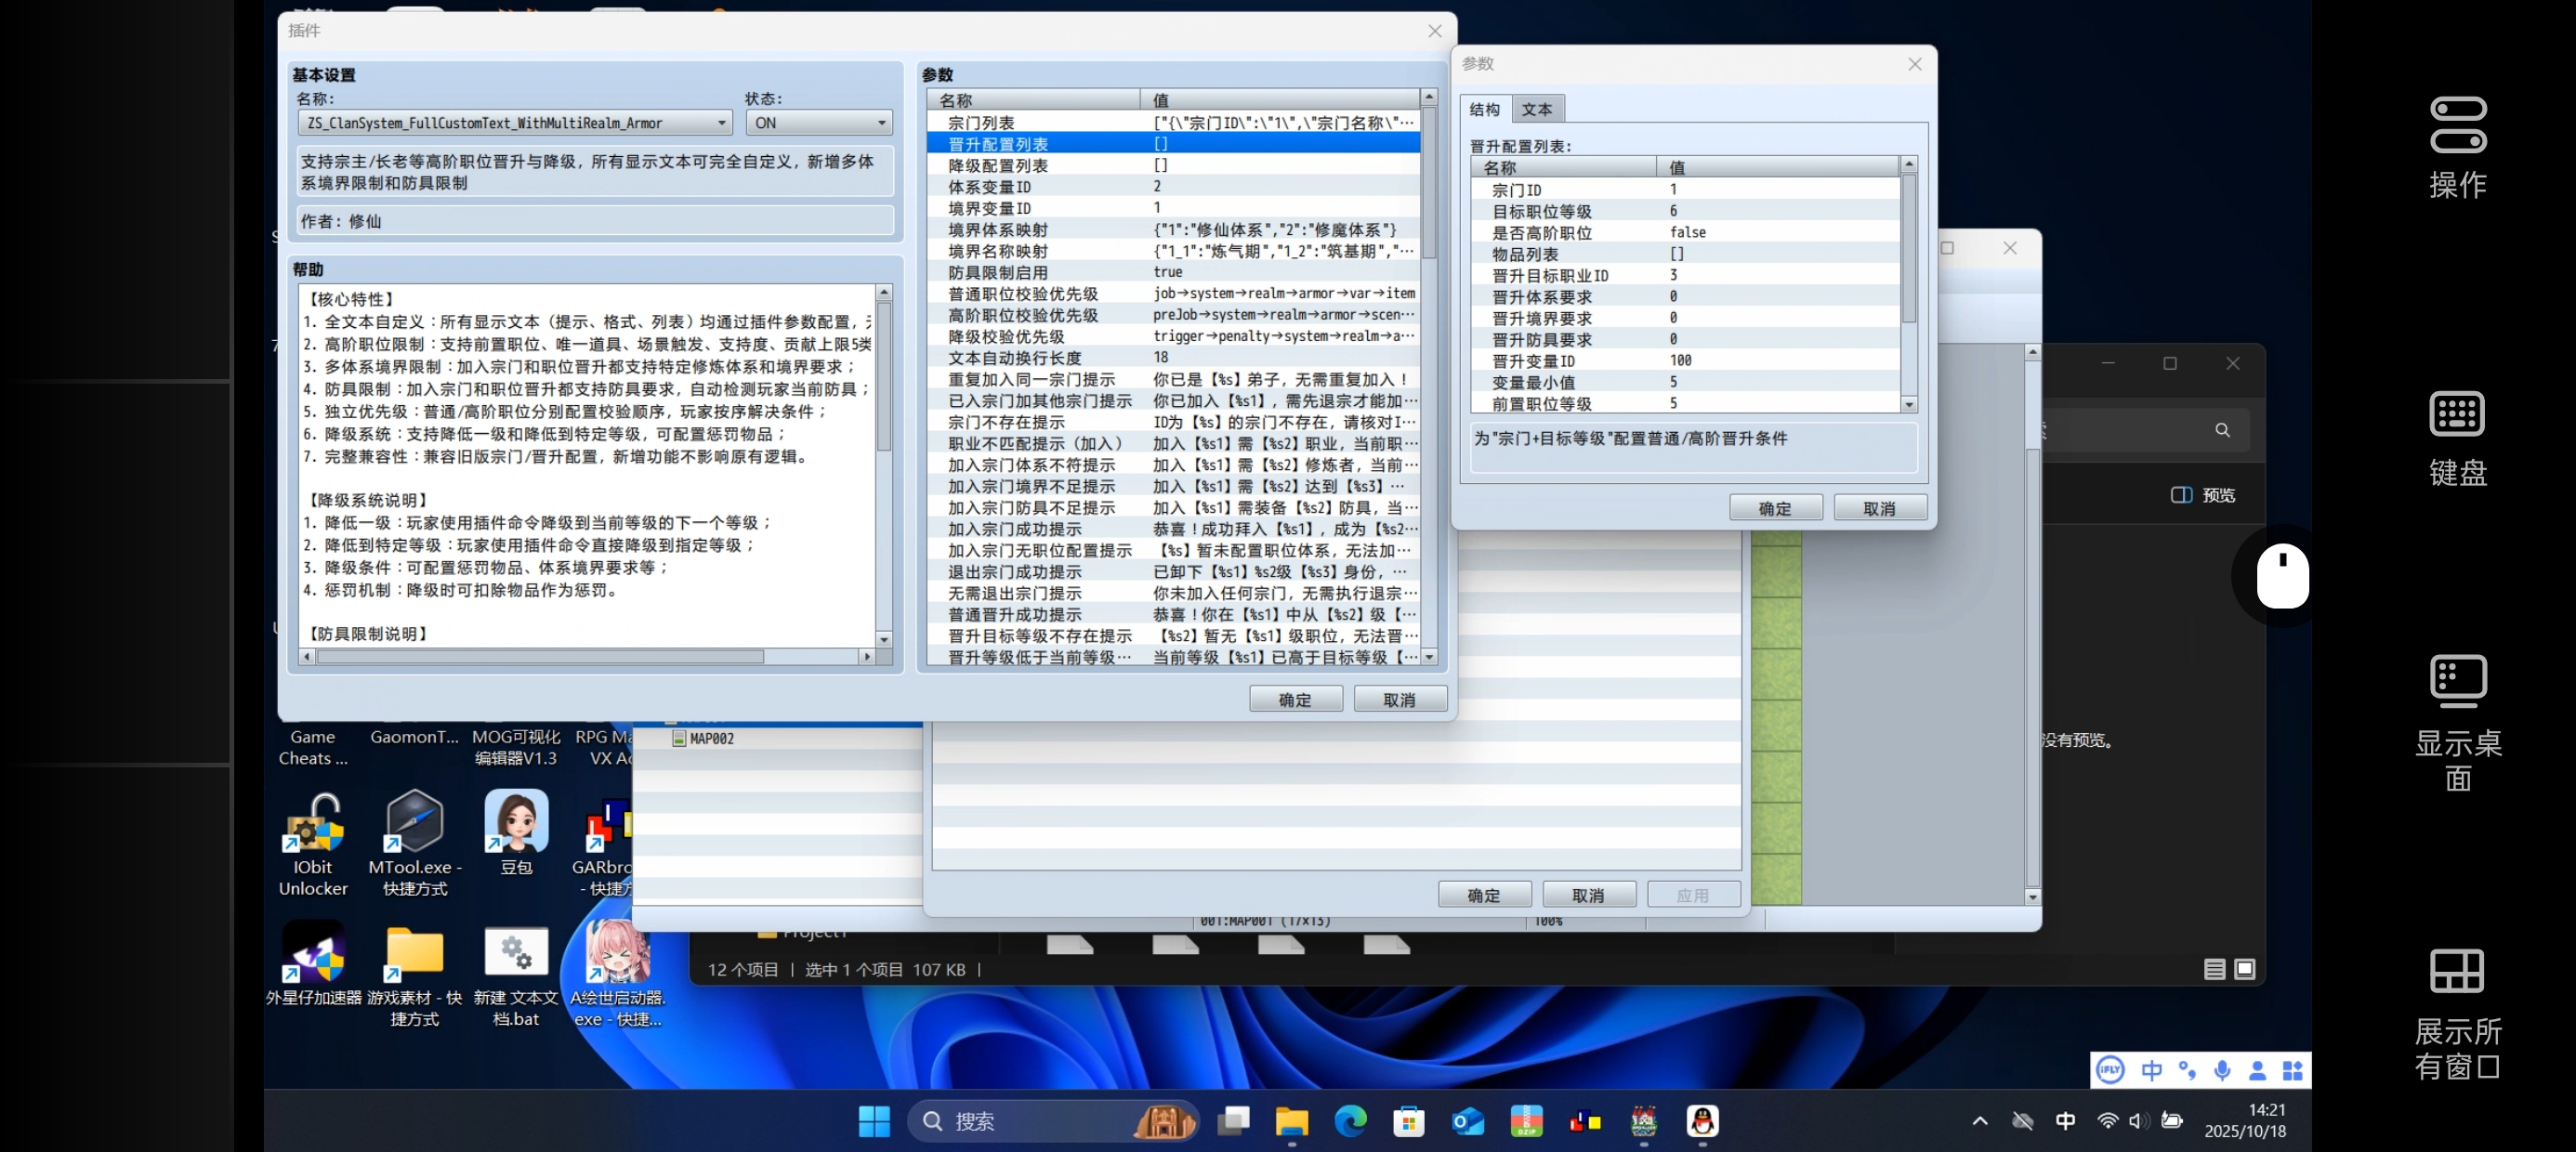Click the 显示桌面 icon
Screen dimensions: 2576x1152
[x=2457, y=681]
